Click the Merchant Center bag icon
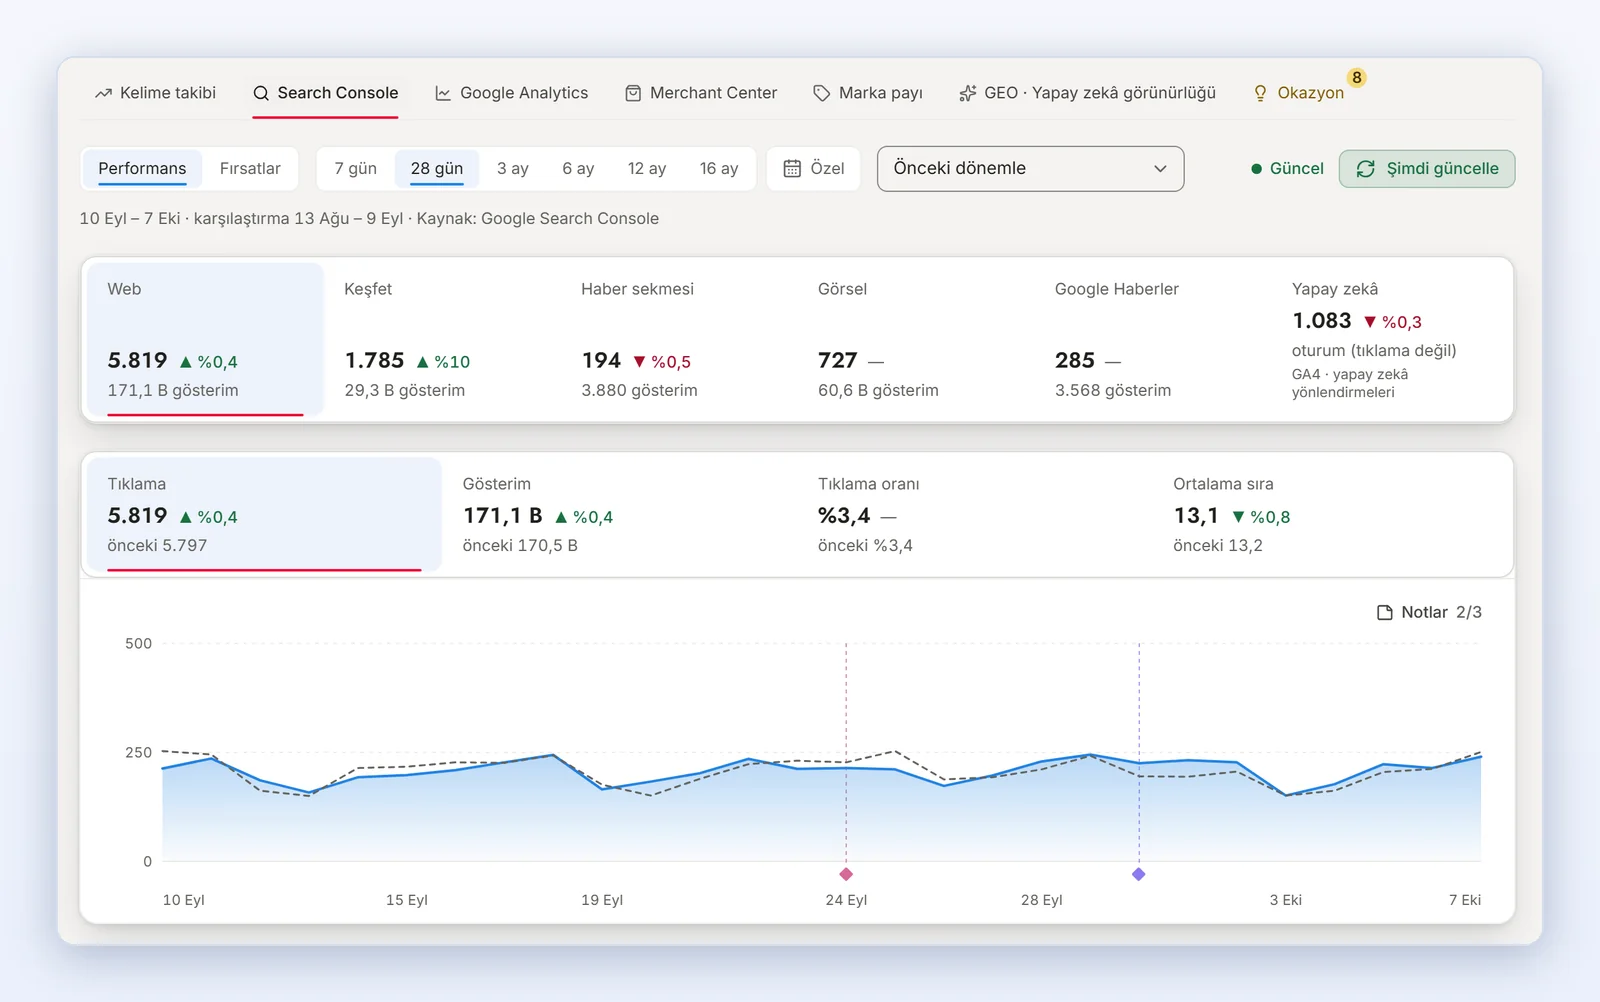Viewport: 1600px width, 1002px height. pyautogui.click(x=633, y=93)
